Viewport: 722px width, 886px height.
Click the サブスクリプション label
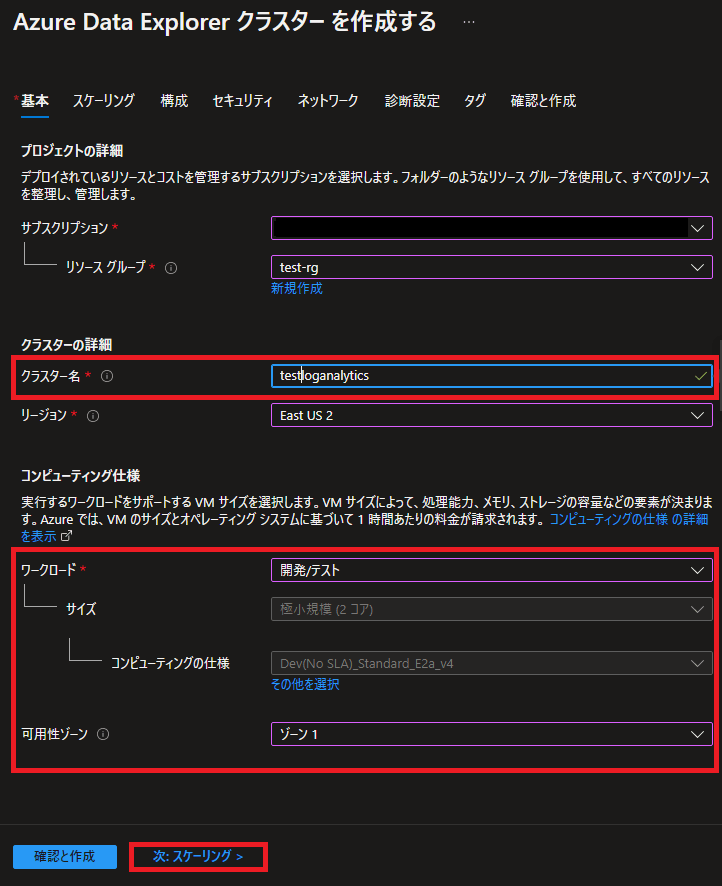click(x=64, y=228)
